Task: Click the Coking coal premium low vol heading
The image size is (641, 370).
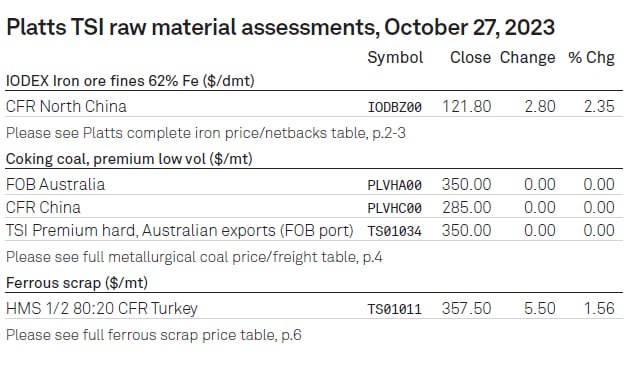Action: point(129,159)
